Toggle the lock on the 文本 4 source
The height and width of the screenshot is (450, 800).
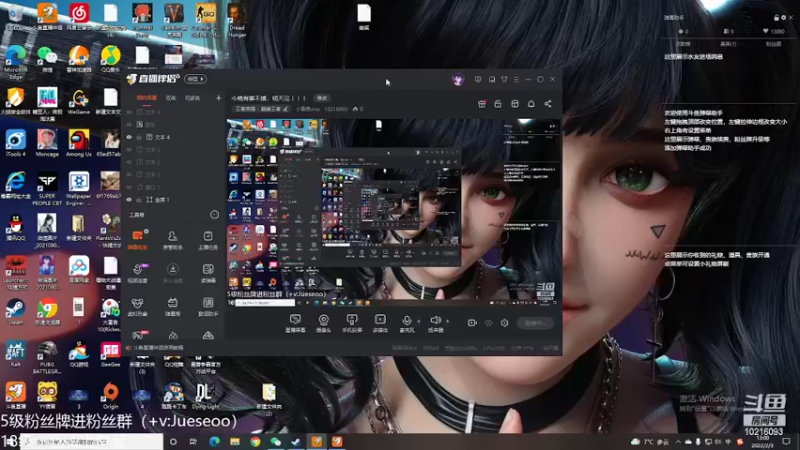pos(139,137)
